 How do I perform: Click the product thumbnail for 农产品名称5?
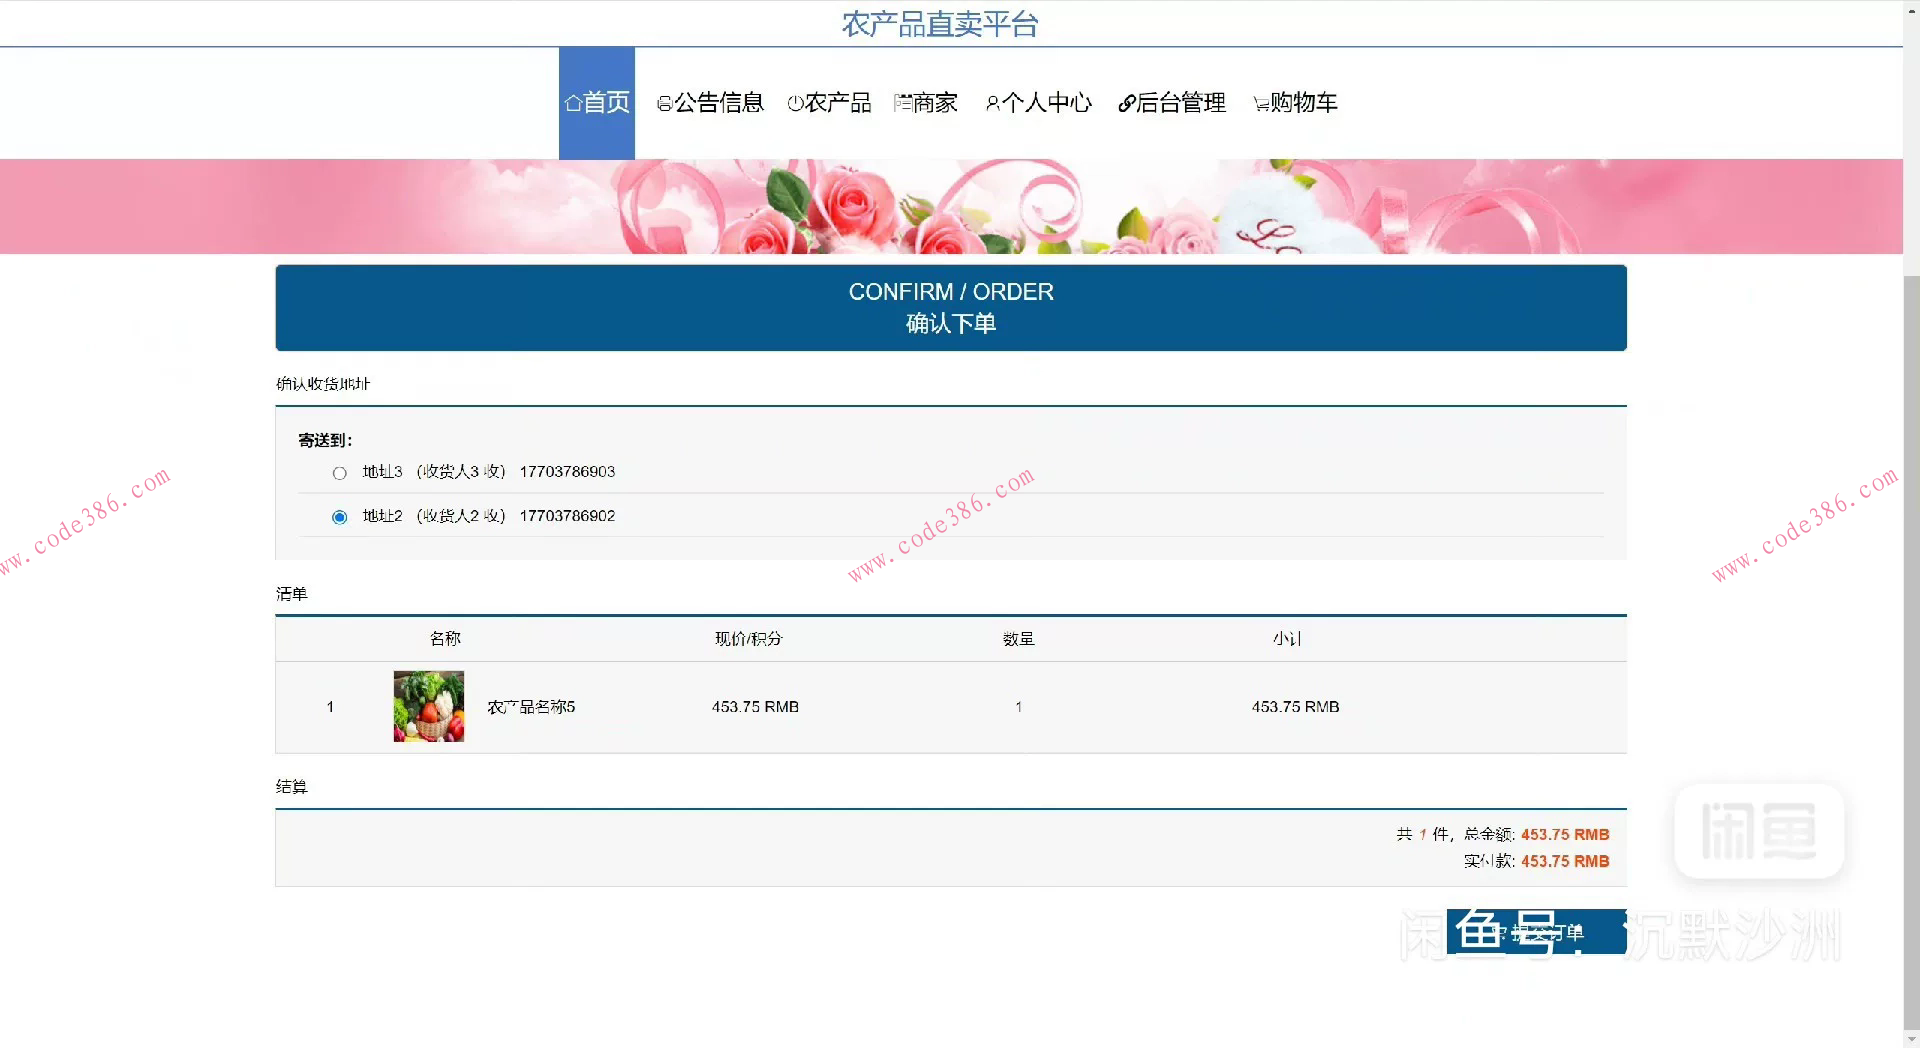(x=429, y=706)
